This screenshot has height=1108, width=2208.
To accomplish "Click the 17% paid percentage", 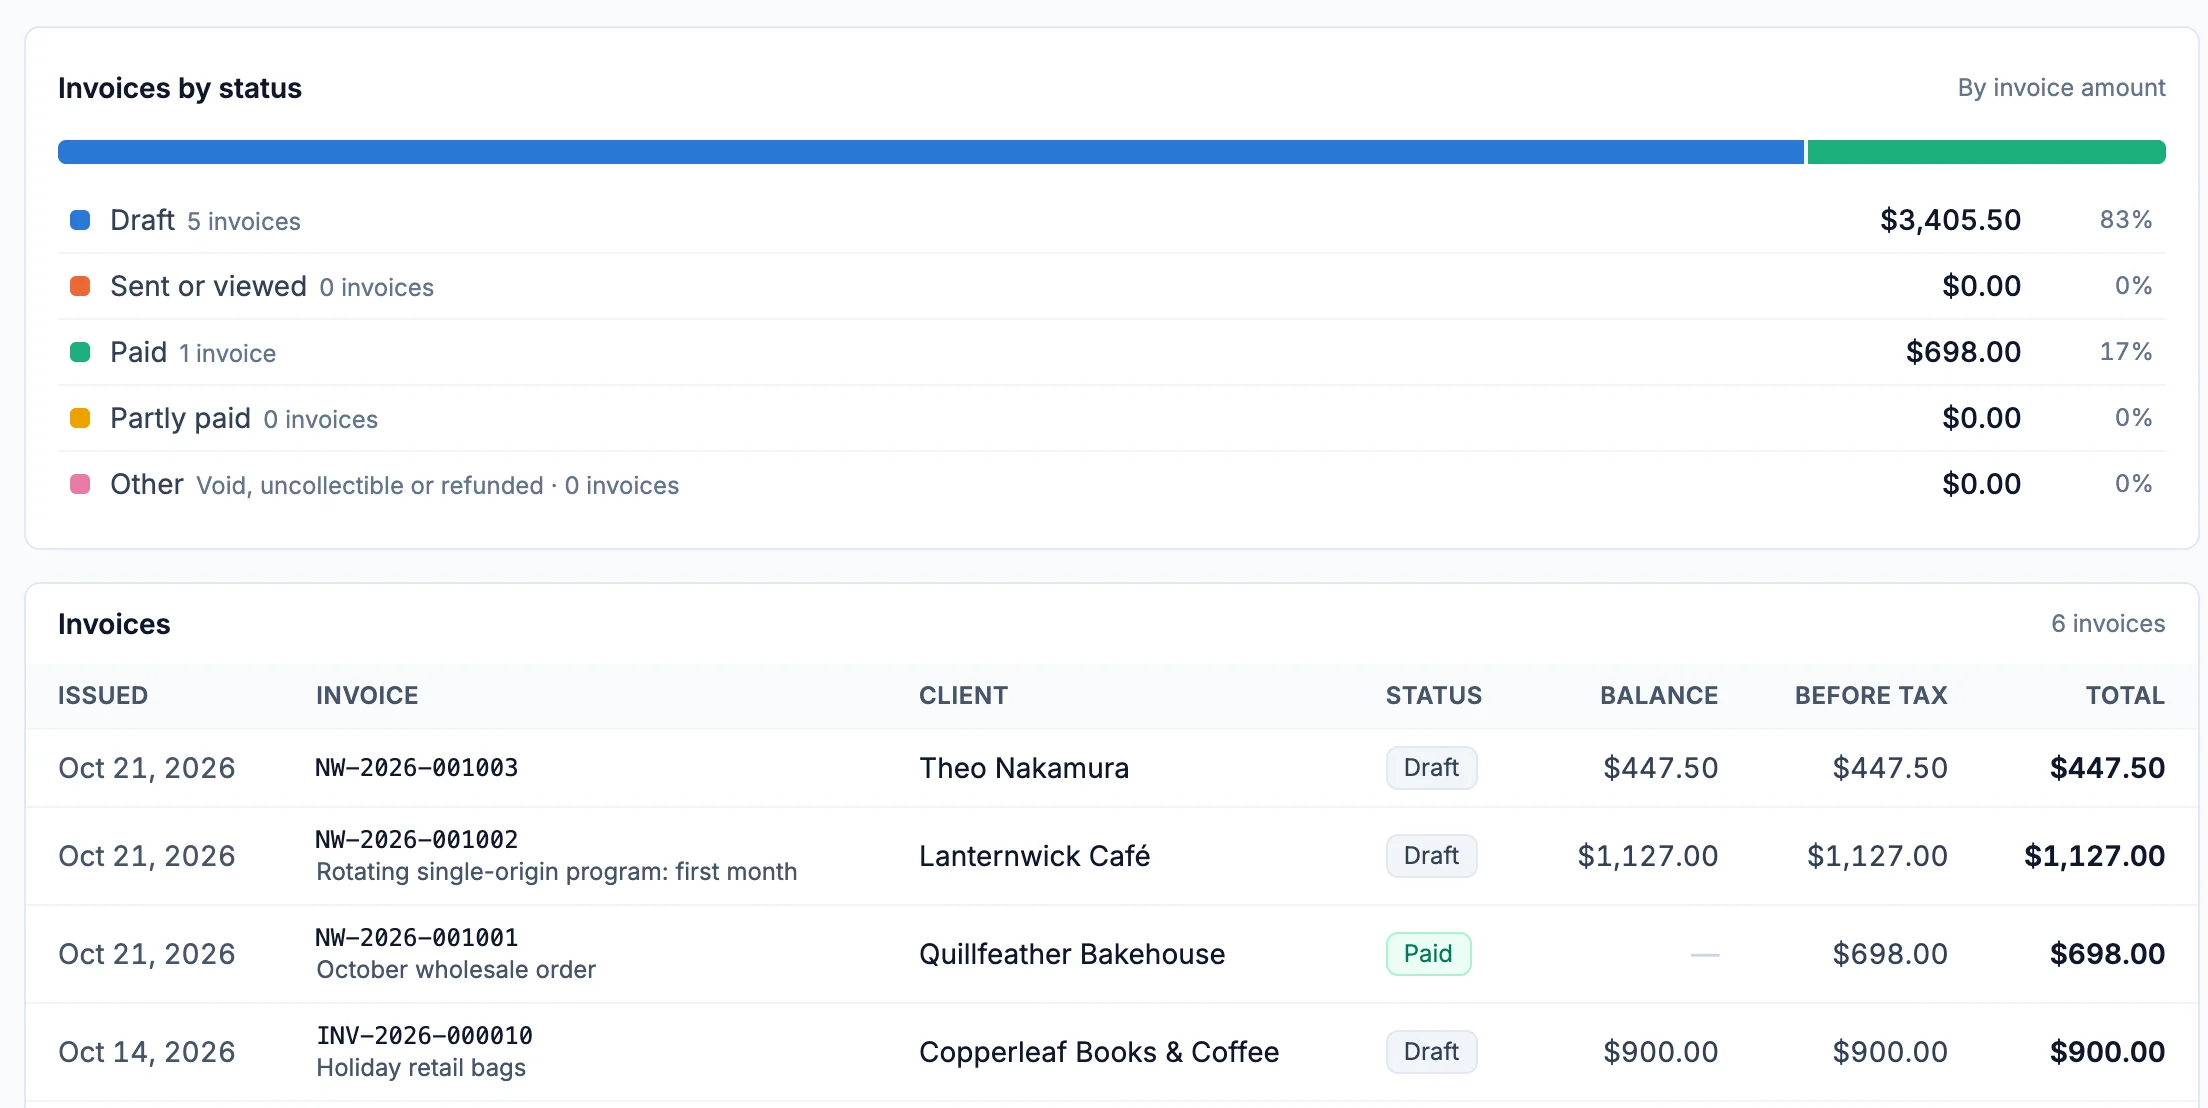I will tap(2126, 352).
